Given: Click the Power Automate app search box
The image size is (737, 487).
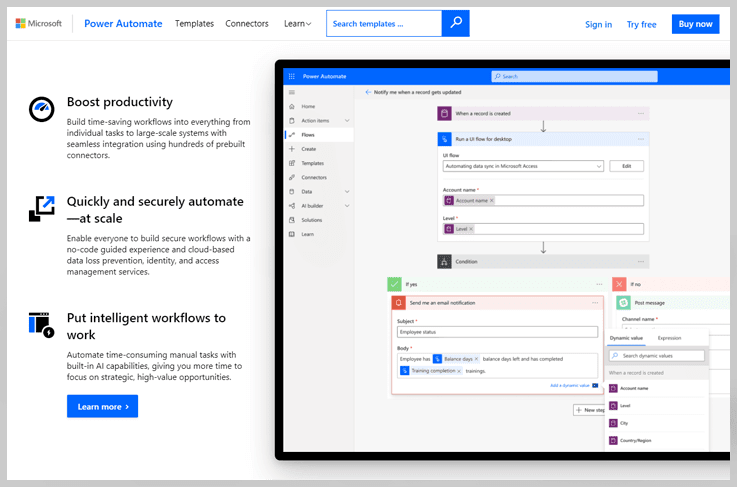Looking at the screenshot, I should (574, 76).
